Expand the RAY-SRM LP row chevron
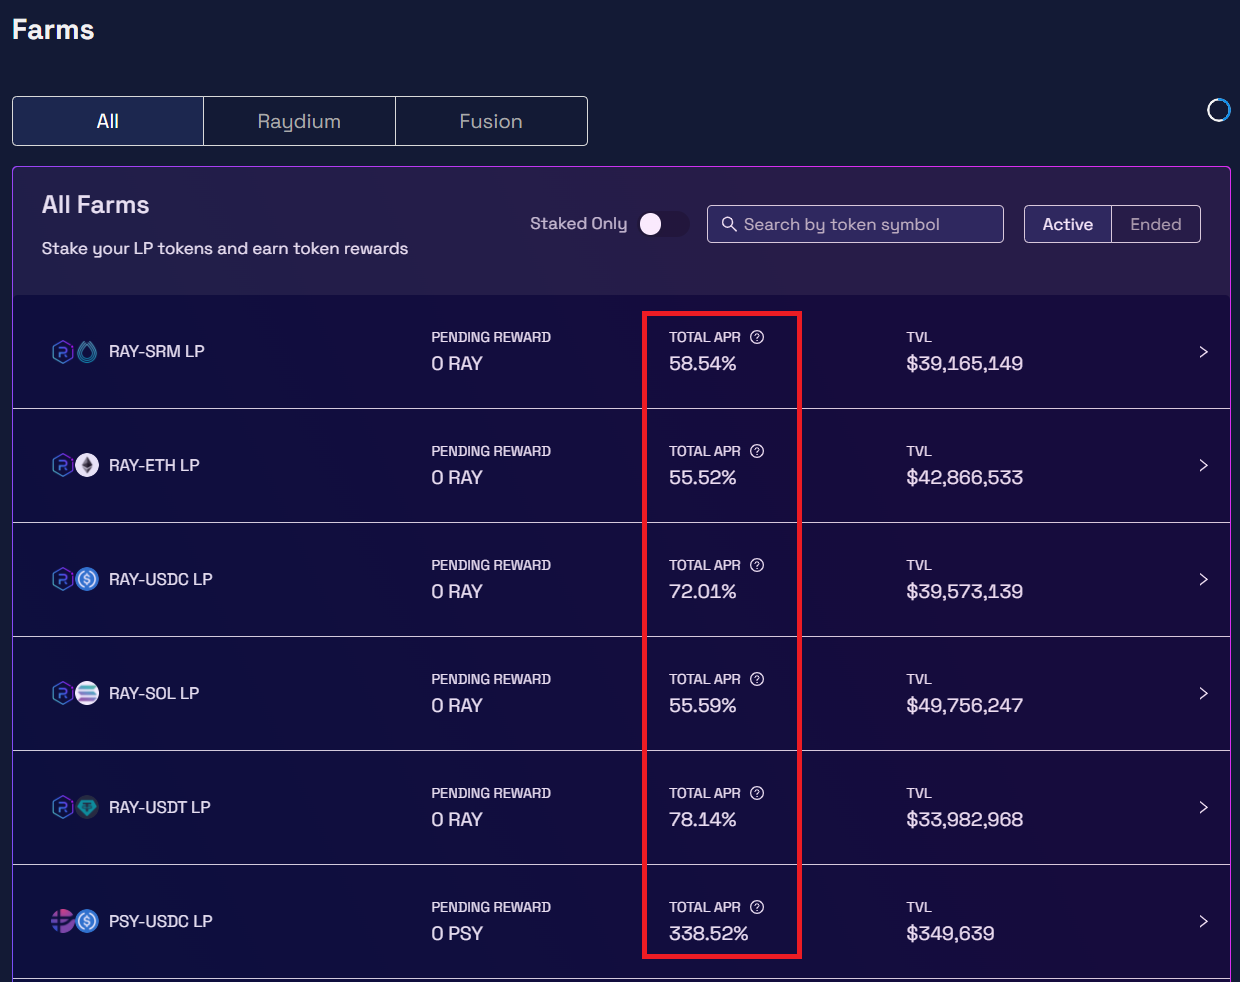 tap(1203, 352)
